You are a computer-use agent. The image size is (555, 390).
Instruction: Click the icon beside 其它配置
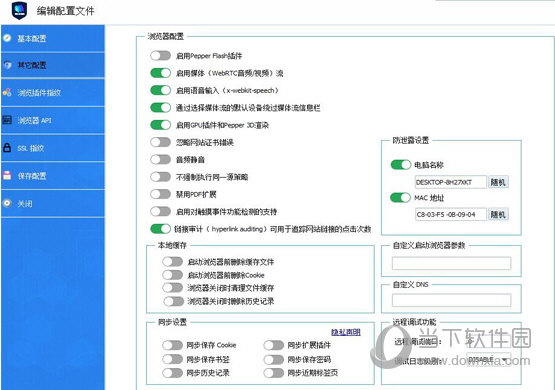[7, 65]
